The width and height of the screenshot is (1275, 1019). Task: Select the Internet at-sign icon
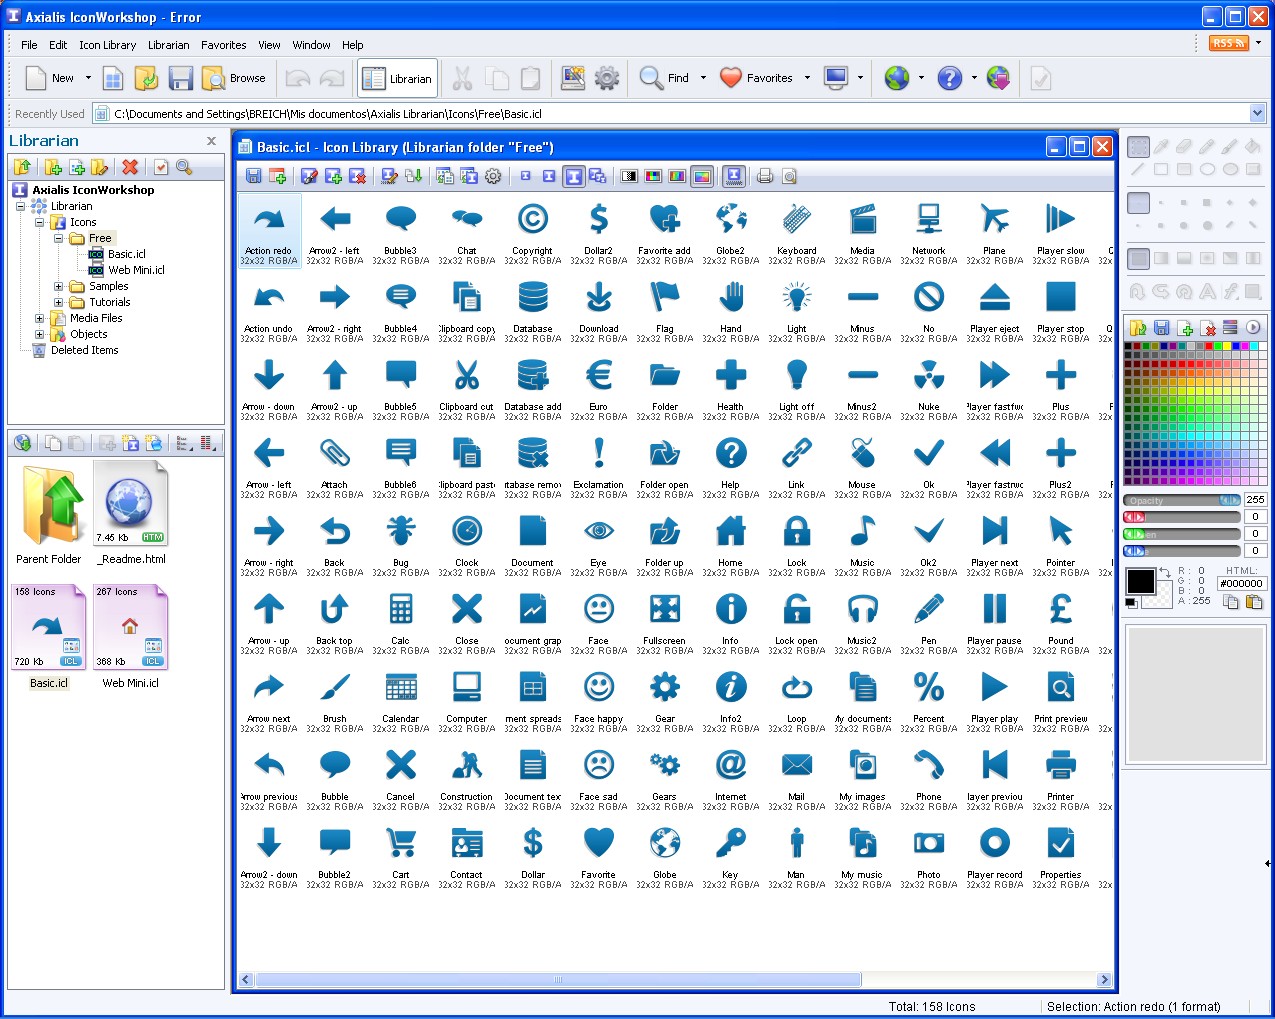coord(731,778)
